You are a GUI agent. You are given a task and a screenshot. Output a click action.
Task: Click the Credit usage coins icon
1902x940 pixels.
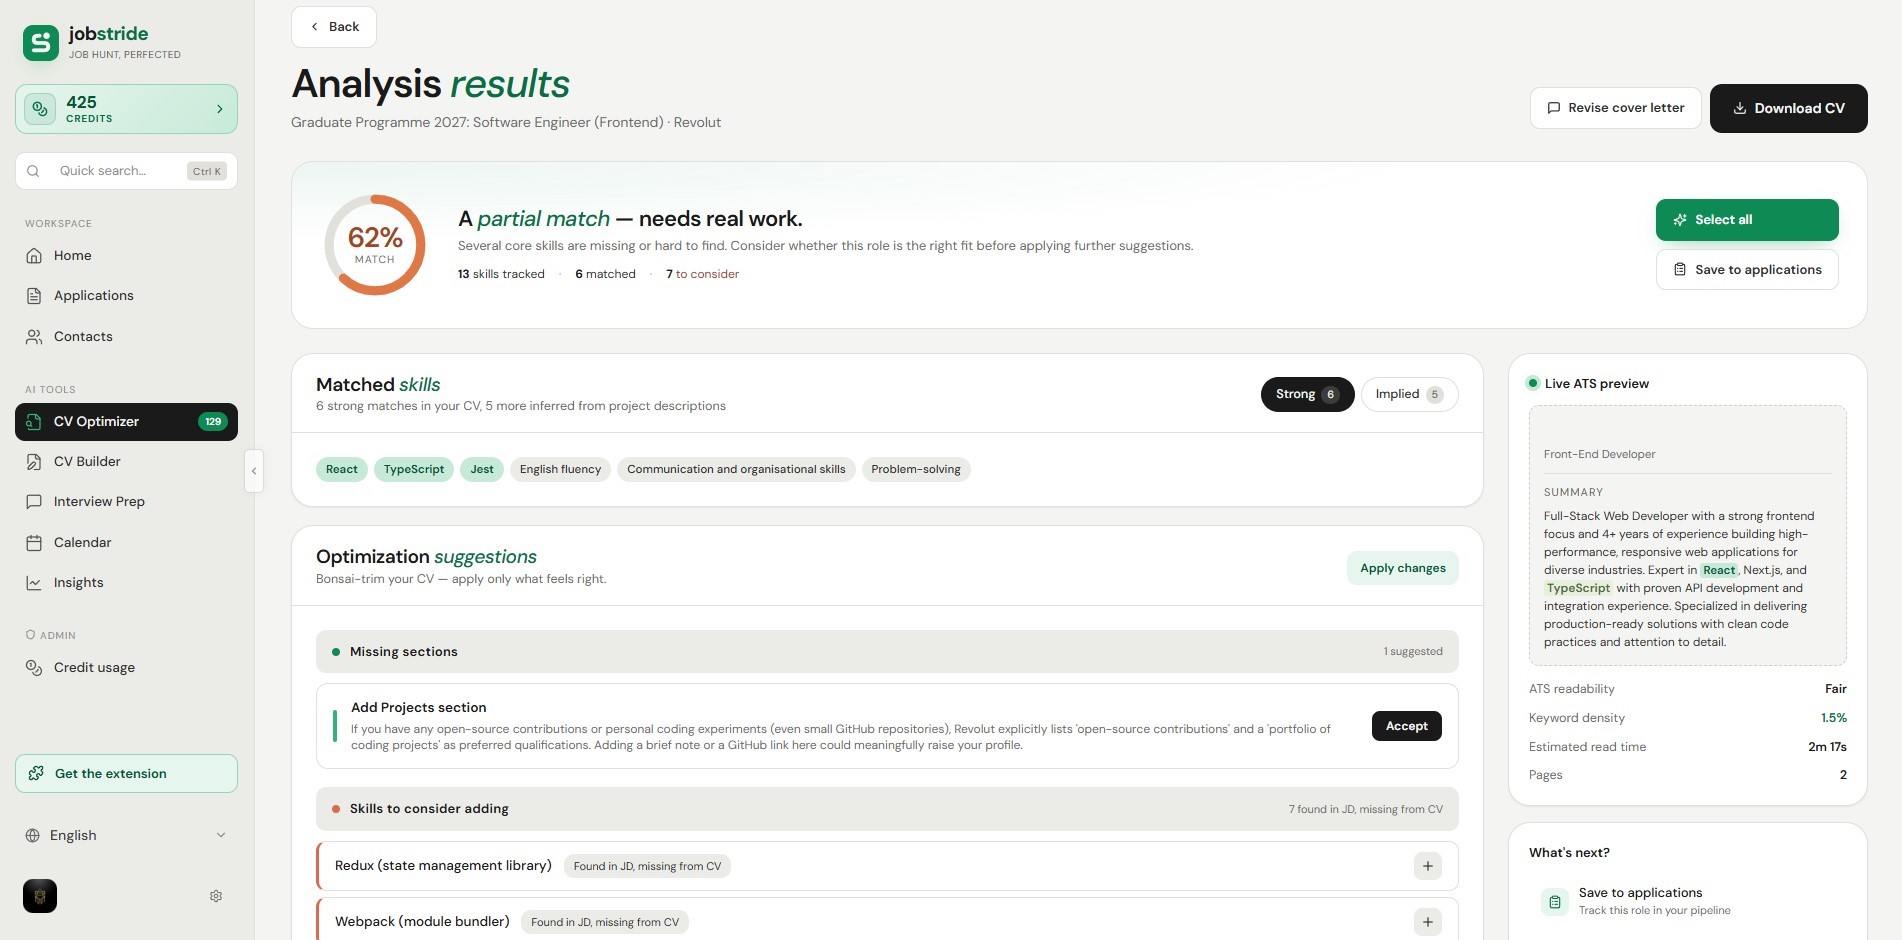pos(34,668)
